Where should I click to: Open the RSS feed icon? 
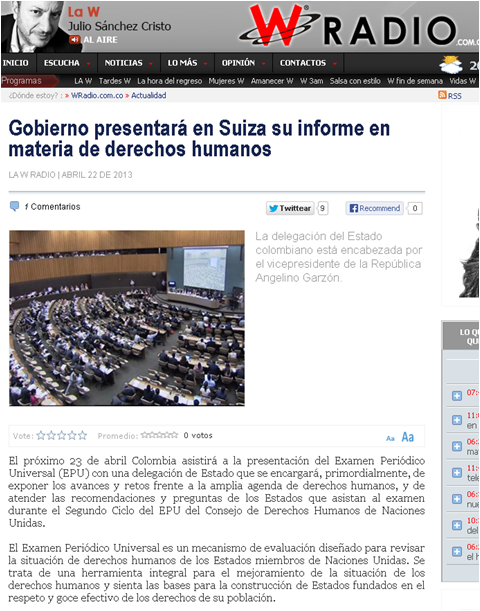(x=442, y=95)
